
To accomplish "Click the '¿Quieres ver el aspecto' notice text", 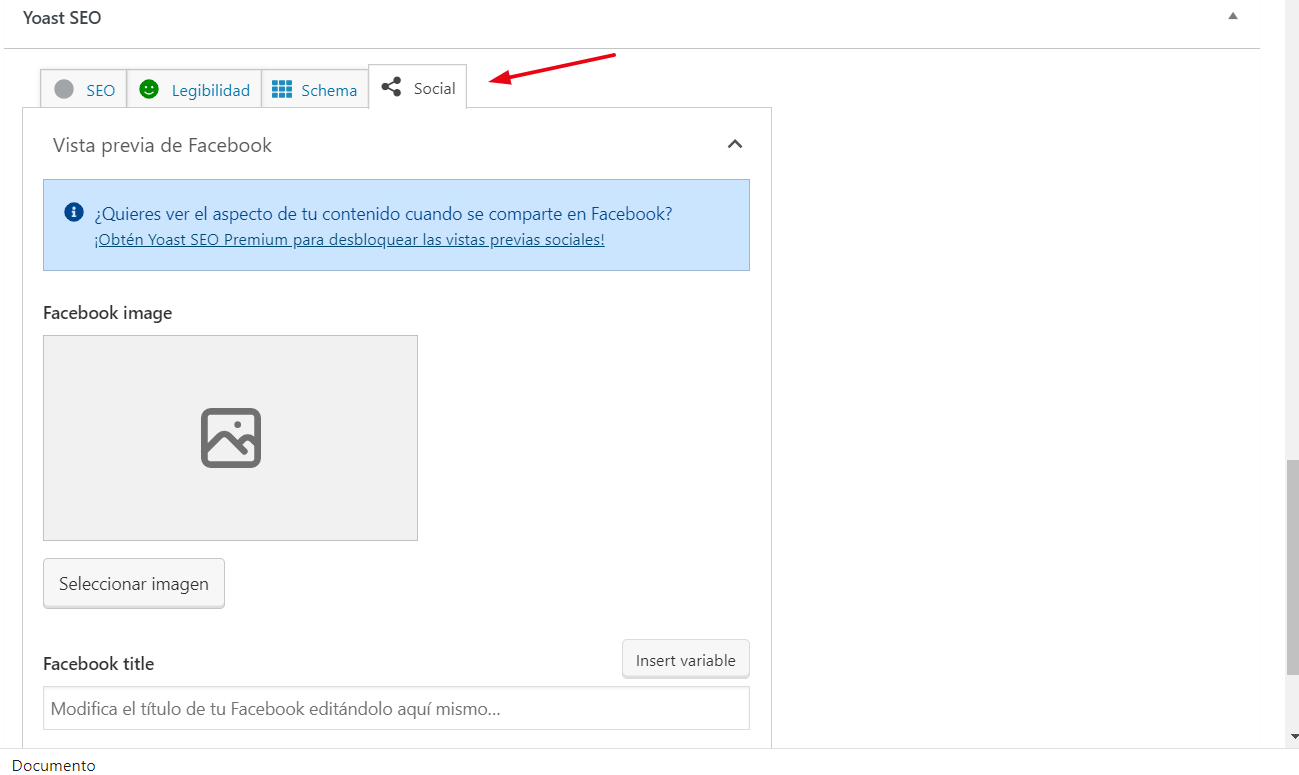I will click(x=383, y=213).
